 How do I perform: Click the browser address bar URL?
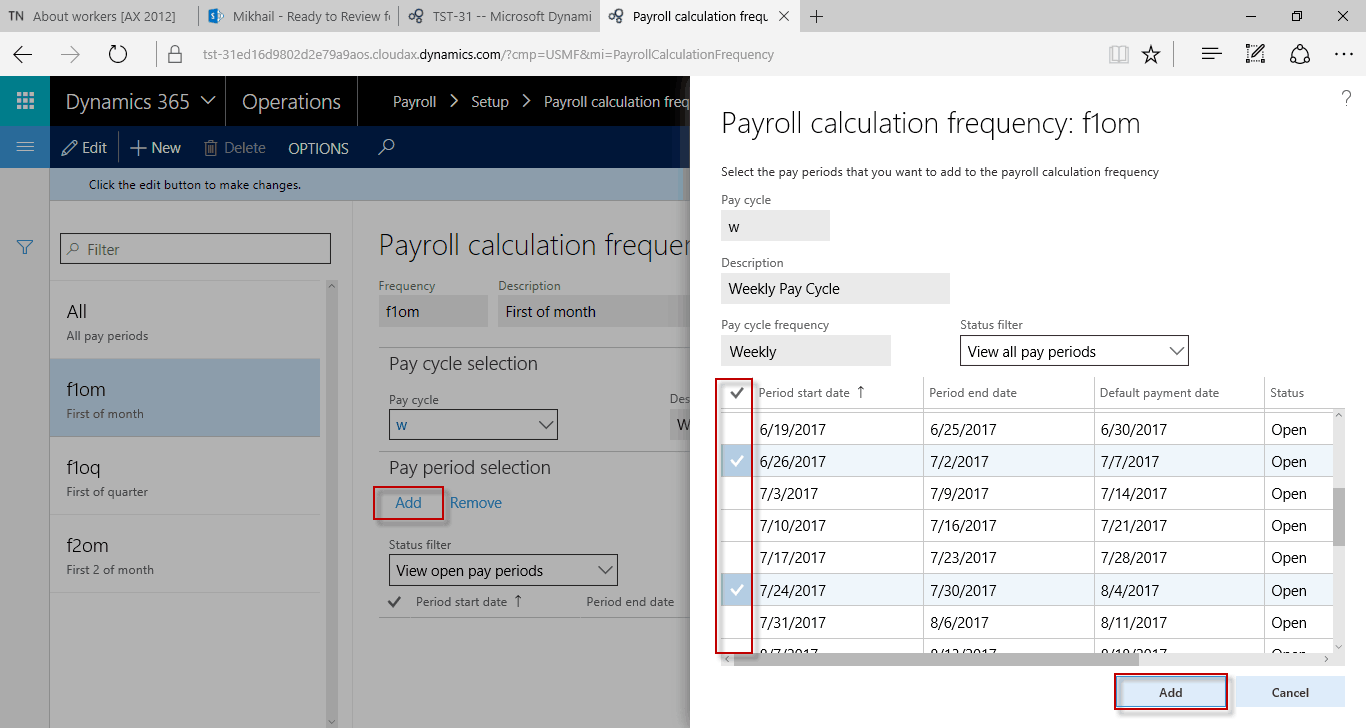click(x=488, y=55)
